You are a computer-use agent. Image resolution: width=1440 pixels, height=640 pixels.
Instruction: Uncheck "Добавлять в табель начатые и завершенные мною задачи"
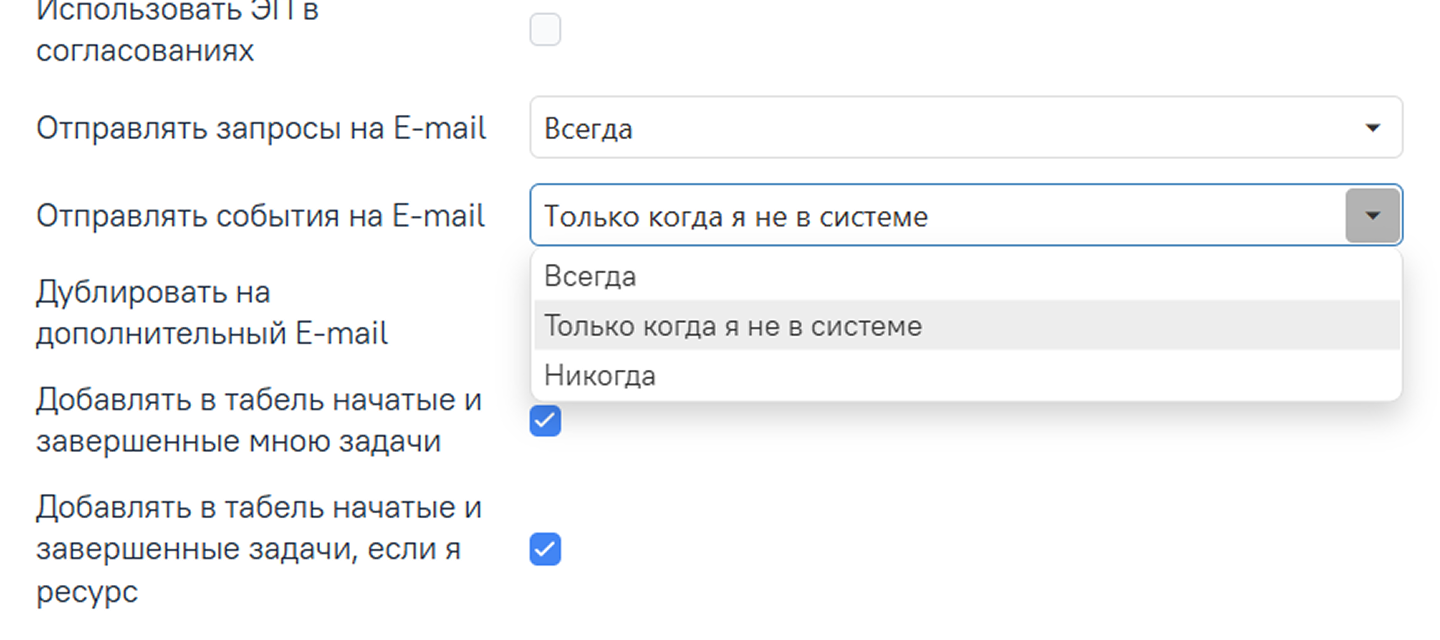pyautogui.click(x=545, y=421)
